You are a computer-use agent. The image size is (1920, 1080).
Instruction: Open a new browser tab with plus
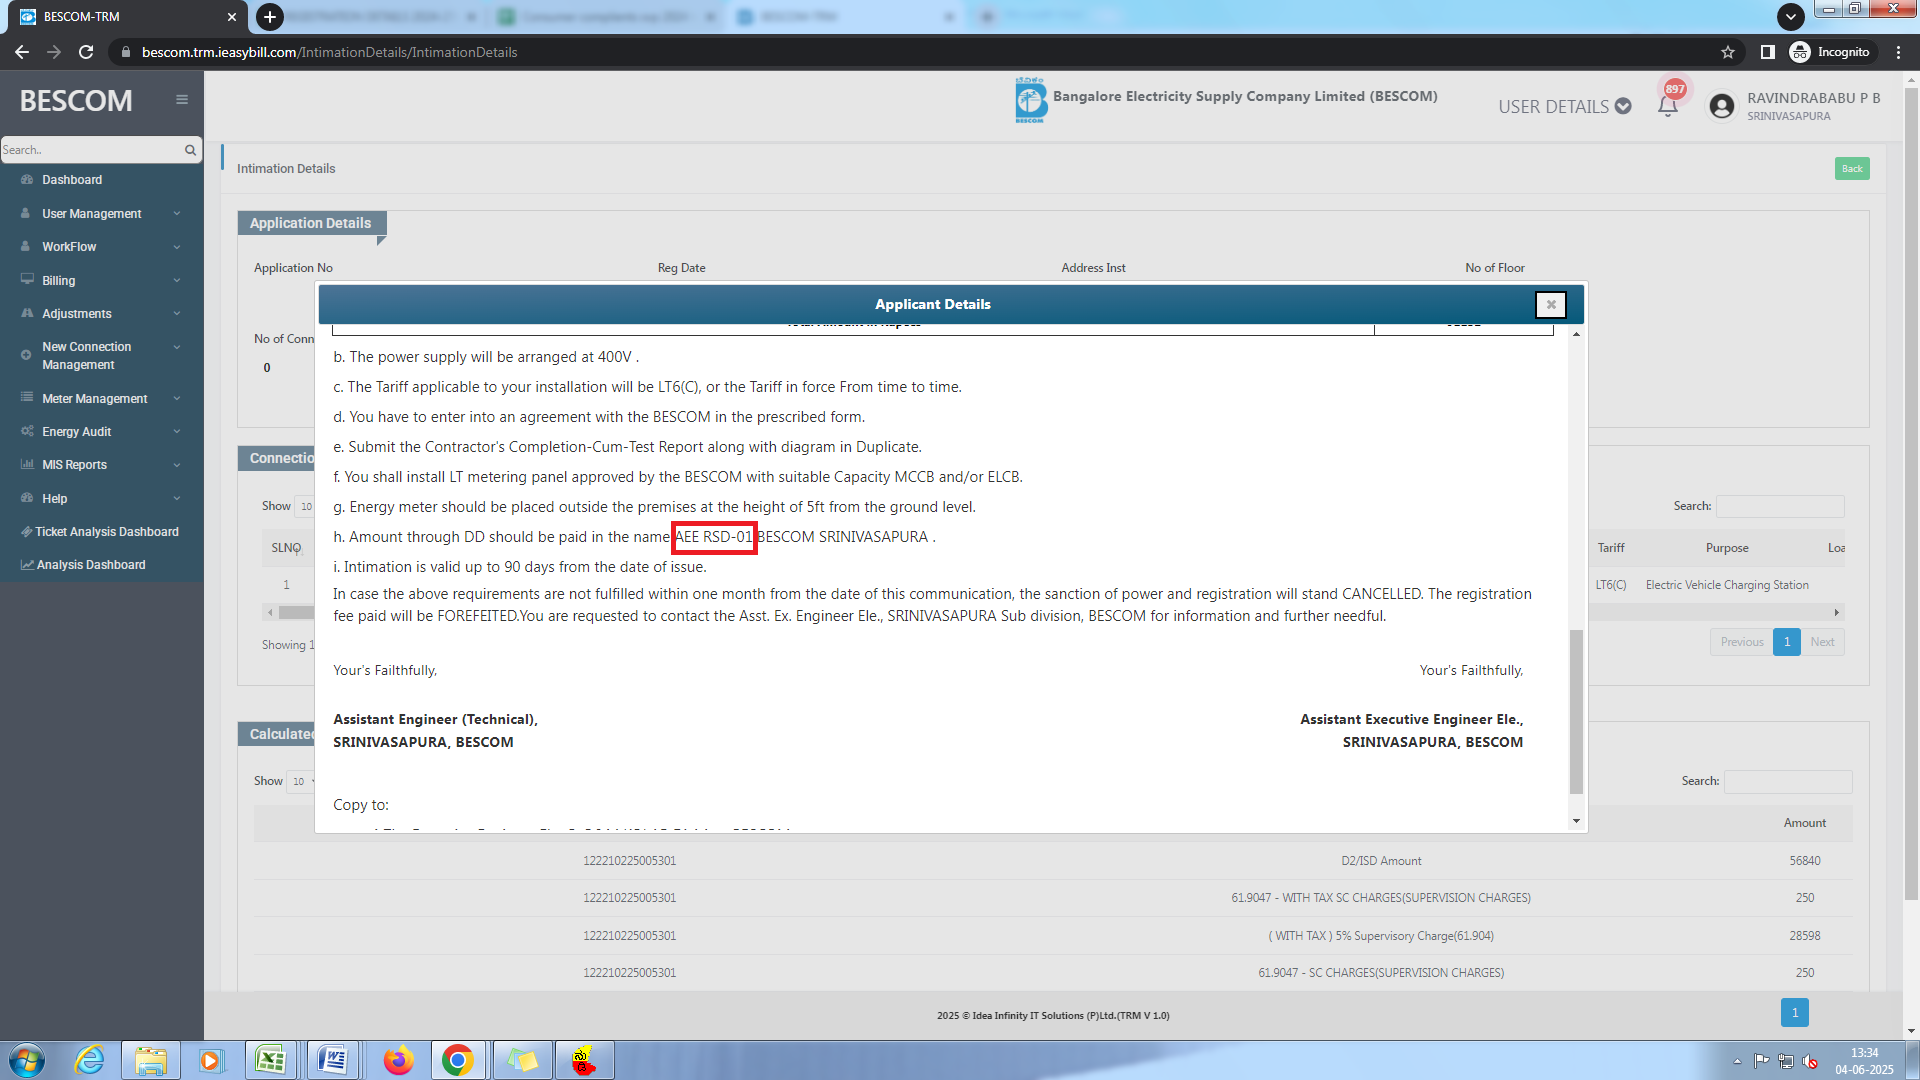pyautogui.click(x=269, y=16)
